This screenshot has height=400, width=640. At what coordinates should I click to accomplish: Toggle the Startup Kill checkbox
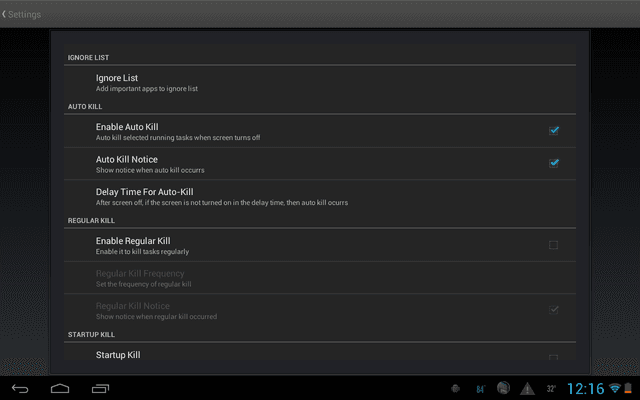click(x=553, y=357)
